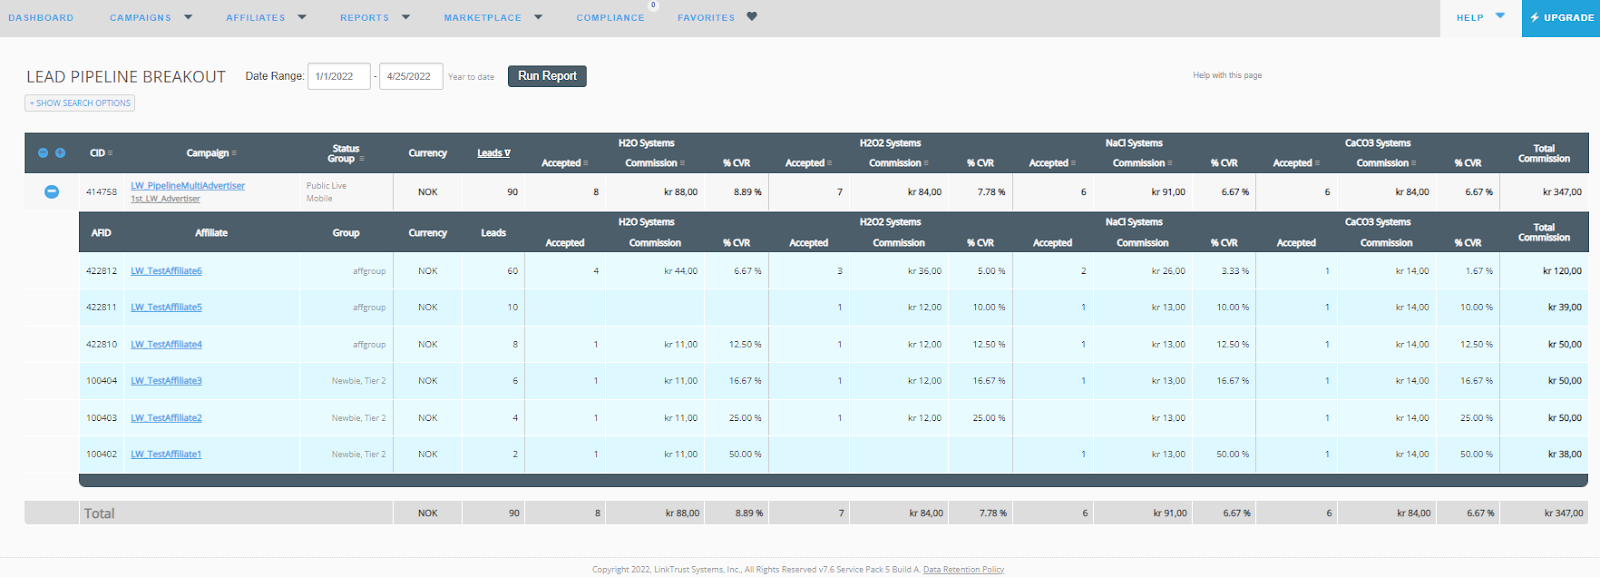This screenshot has height=577, width=1600.
Task: Collapse all rows with header minus icon
Action: 43,153
